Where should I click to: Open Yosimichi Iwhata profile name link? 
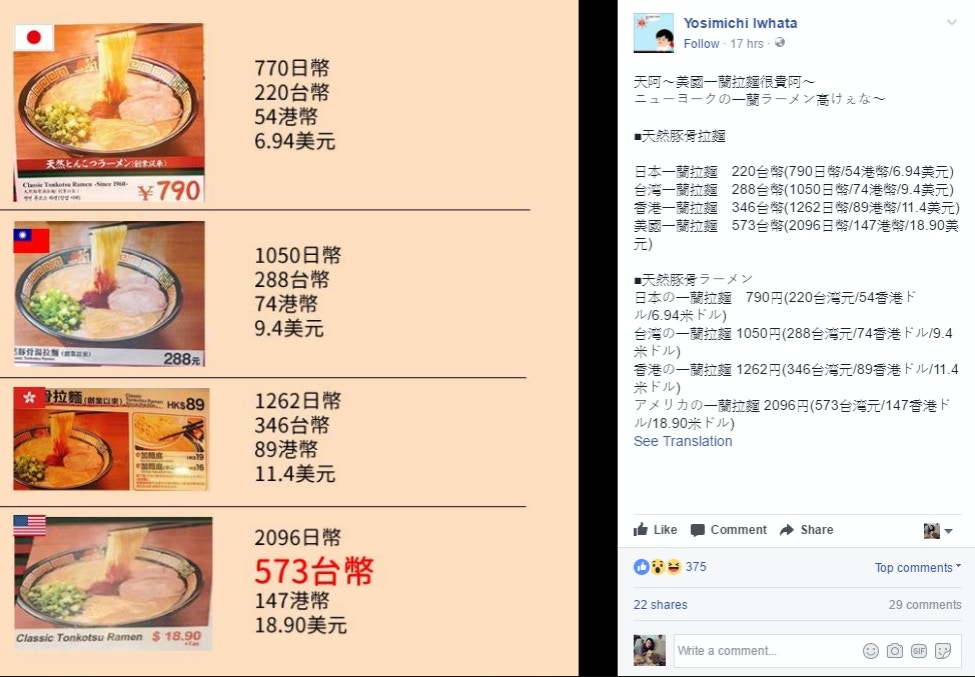pyautogui.click(x=740, y=23)
